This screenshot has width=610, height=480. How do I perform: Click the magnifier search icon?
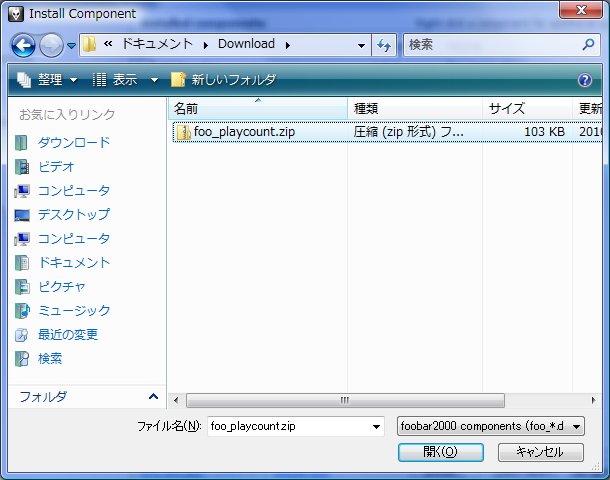(588, 45)
